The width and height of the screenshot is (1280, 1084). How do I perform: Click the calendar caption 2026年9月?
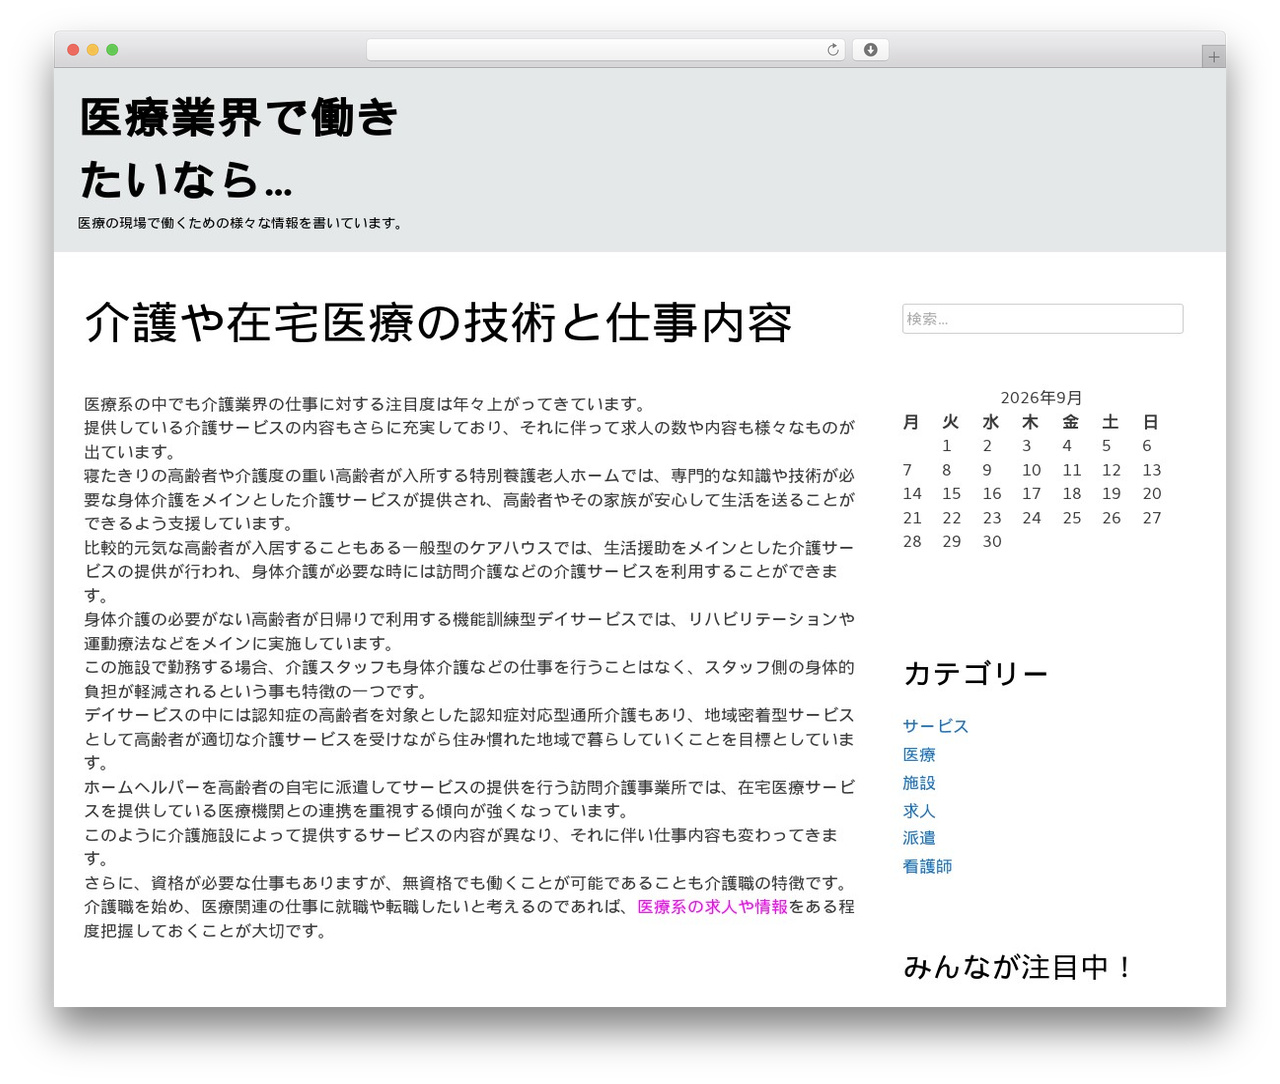coord(1041,398)
